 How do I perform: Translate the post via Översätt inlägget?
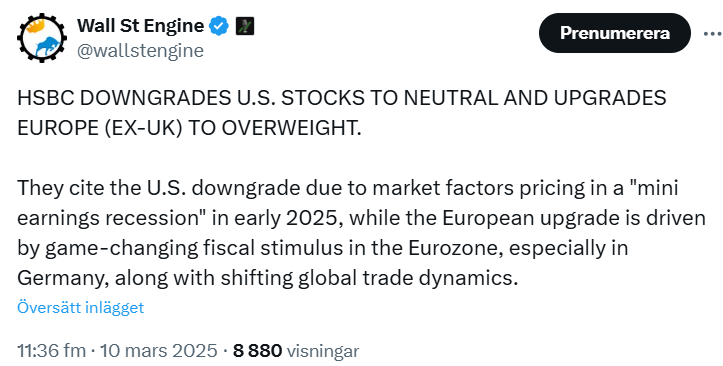tap(81, 307)
